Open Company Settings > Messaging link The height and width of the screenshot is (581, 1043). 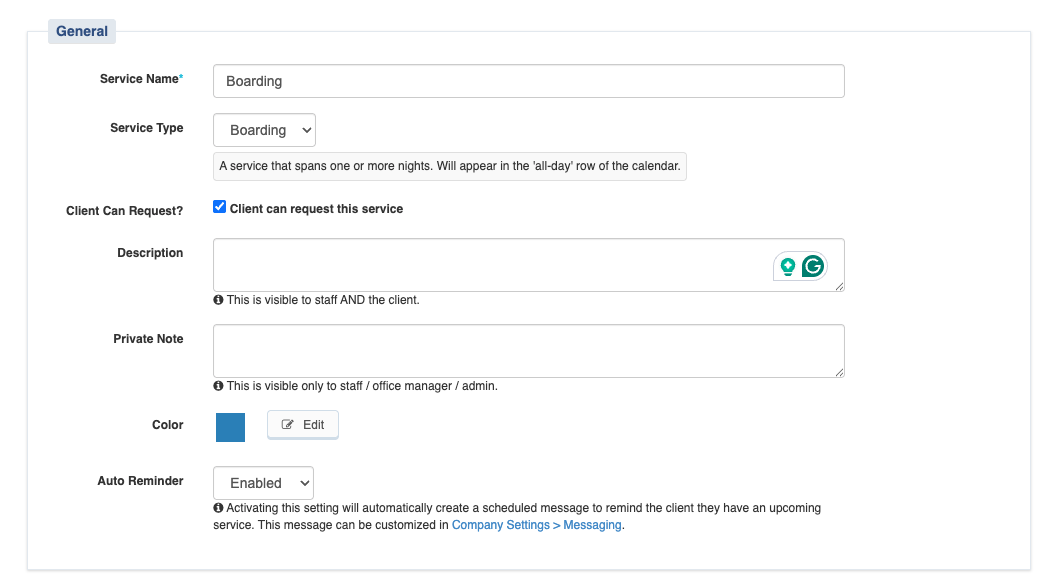point(537,525)
